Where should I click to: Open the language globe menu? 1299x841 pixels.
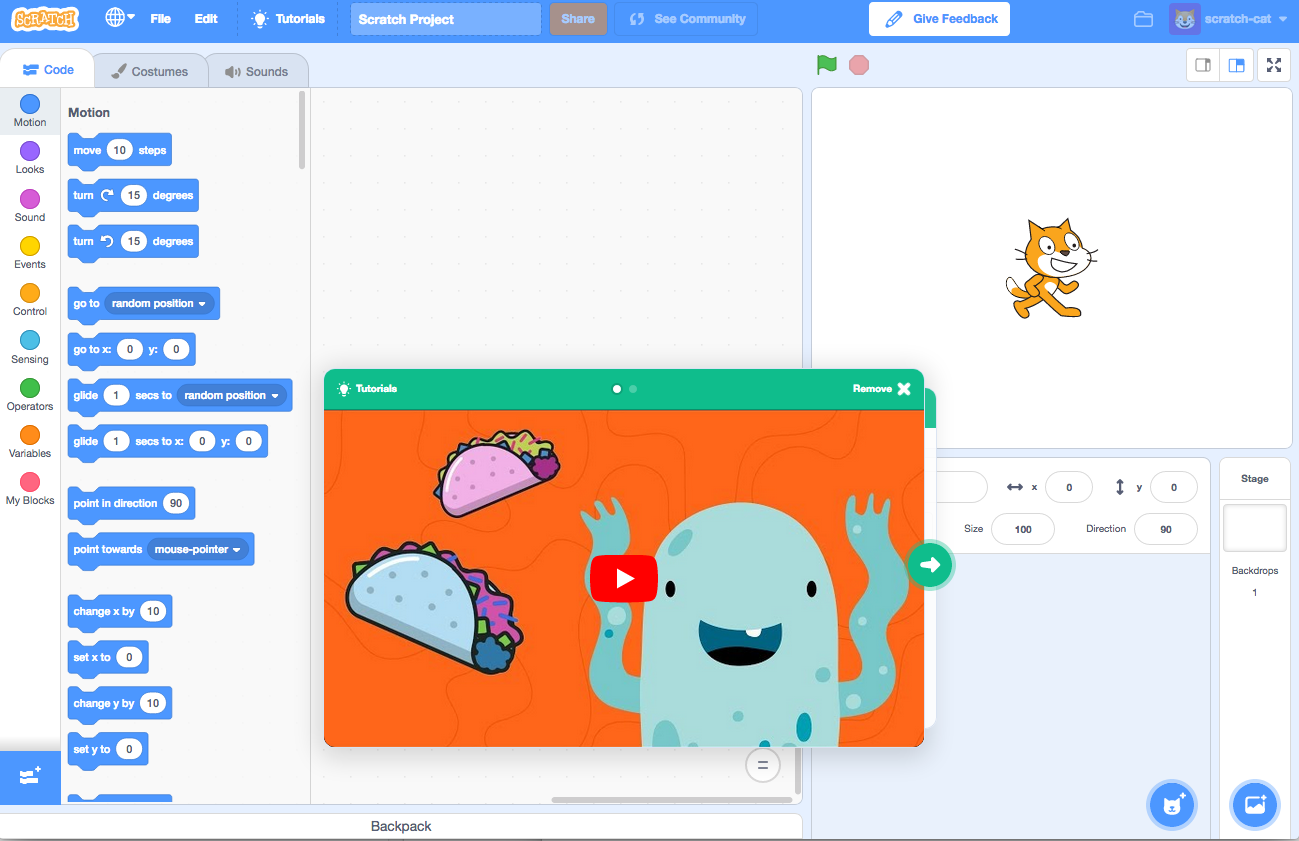click(x=120, y=18)
